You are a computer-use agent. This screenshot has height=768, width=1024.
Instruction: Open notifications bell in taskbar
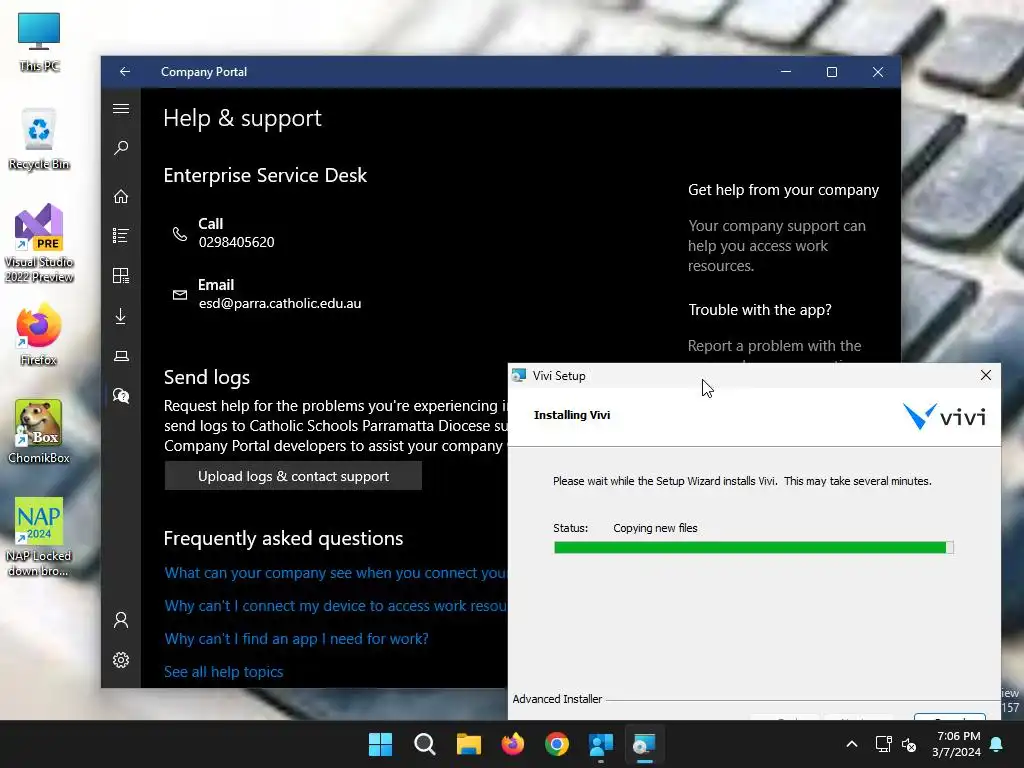(x=997, y=744)
